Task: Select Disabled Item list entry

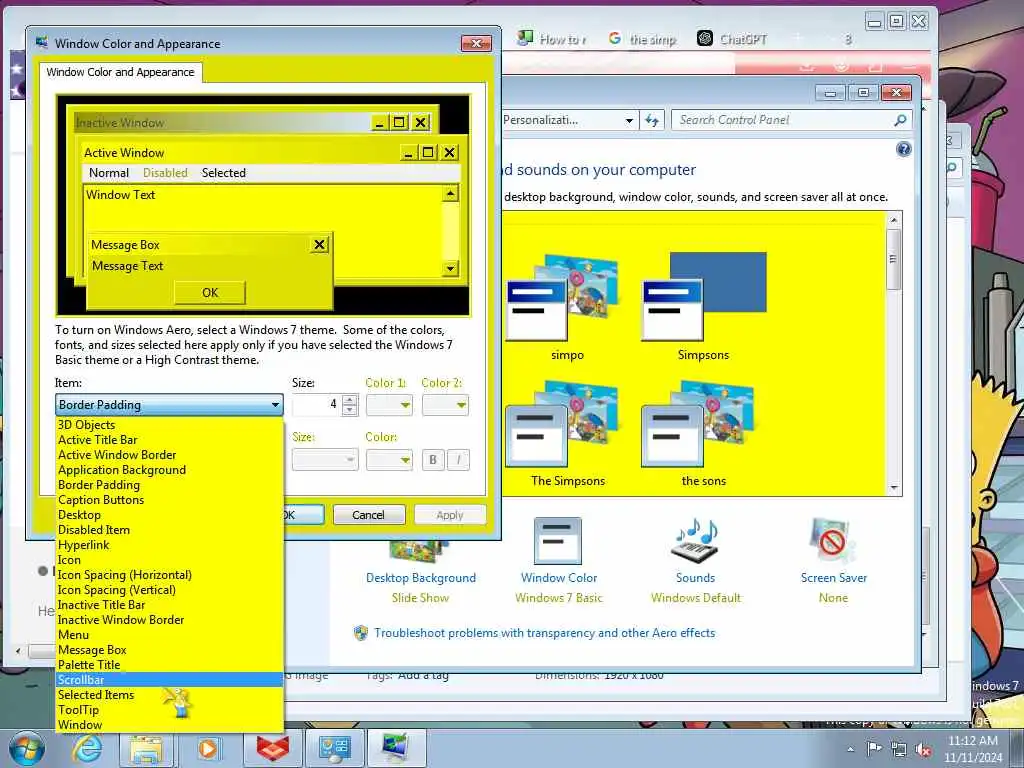Action: [x=169, y=530]
